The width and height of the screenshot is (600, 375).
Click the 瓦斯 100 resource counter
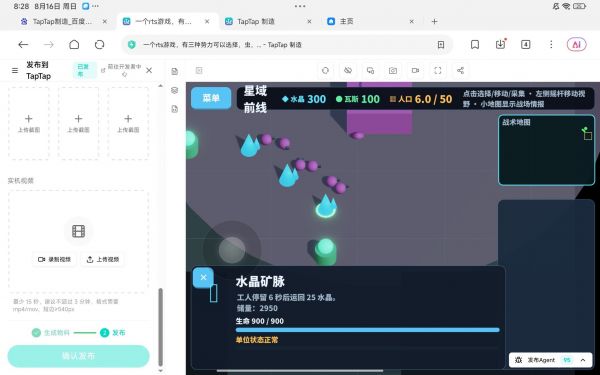358,99
